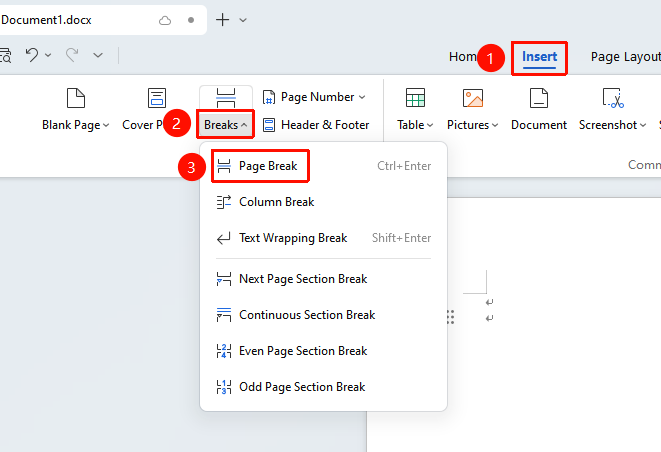Image resolution: width=661 pixels, height=452 pixels.
Task: Click the paragraph drag handle dots
Action: [450, 317]
